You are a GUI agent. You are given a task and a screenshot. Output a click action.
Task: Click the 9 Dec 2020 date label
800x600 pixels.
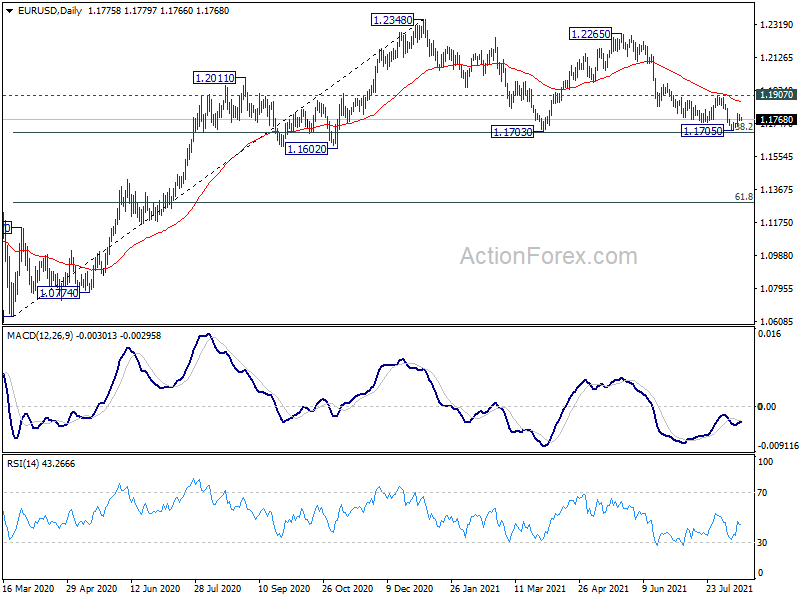(410, 588)
